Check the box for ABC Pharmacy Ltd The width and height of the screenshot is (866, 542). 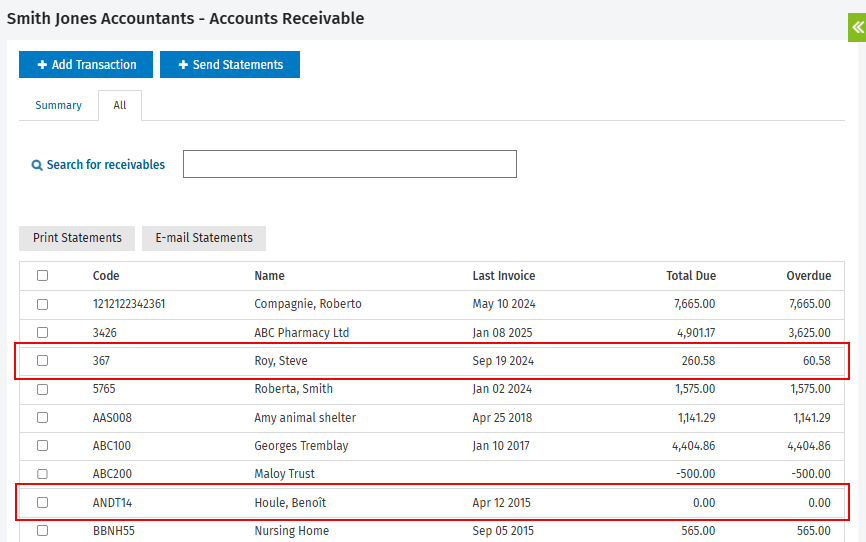coord(43,333)
